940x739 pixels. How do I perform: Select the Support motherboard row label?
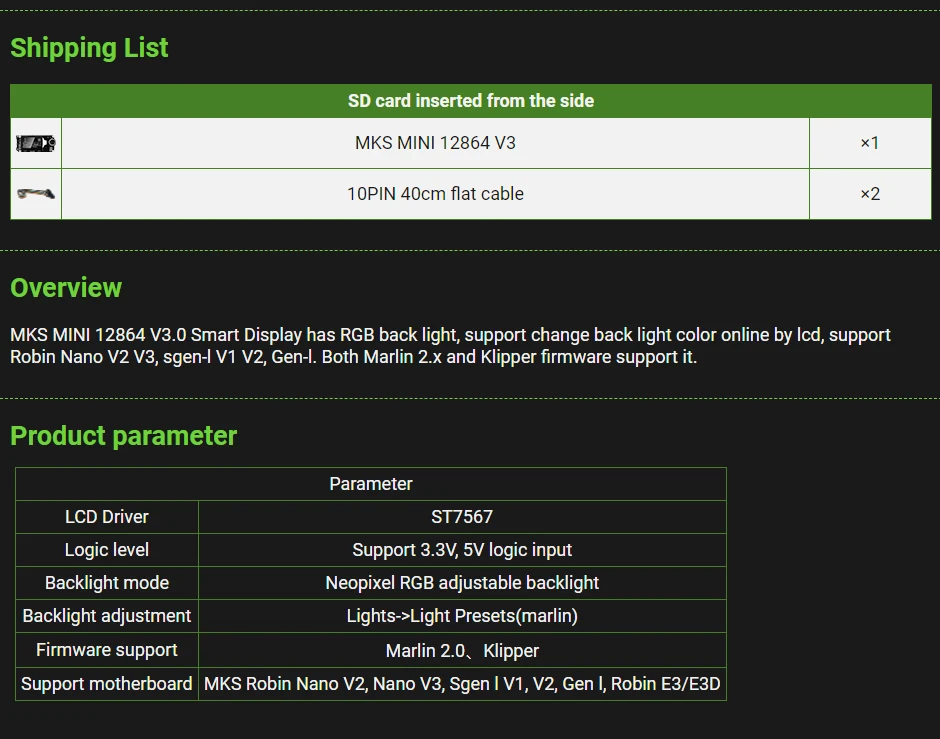(107, 684)
